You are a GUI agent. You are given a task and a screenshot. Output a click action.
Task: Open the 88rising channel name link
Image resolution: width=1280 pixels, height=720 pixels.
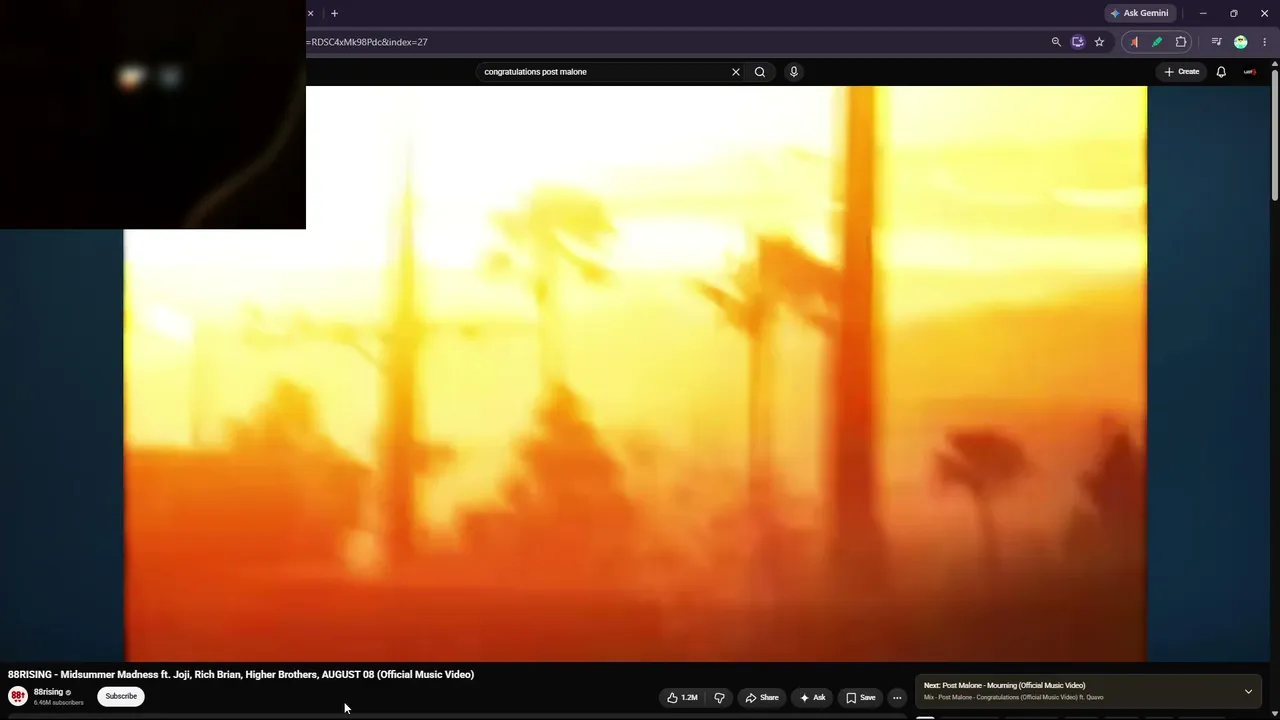tap(48, 692)
